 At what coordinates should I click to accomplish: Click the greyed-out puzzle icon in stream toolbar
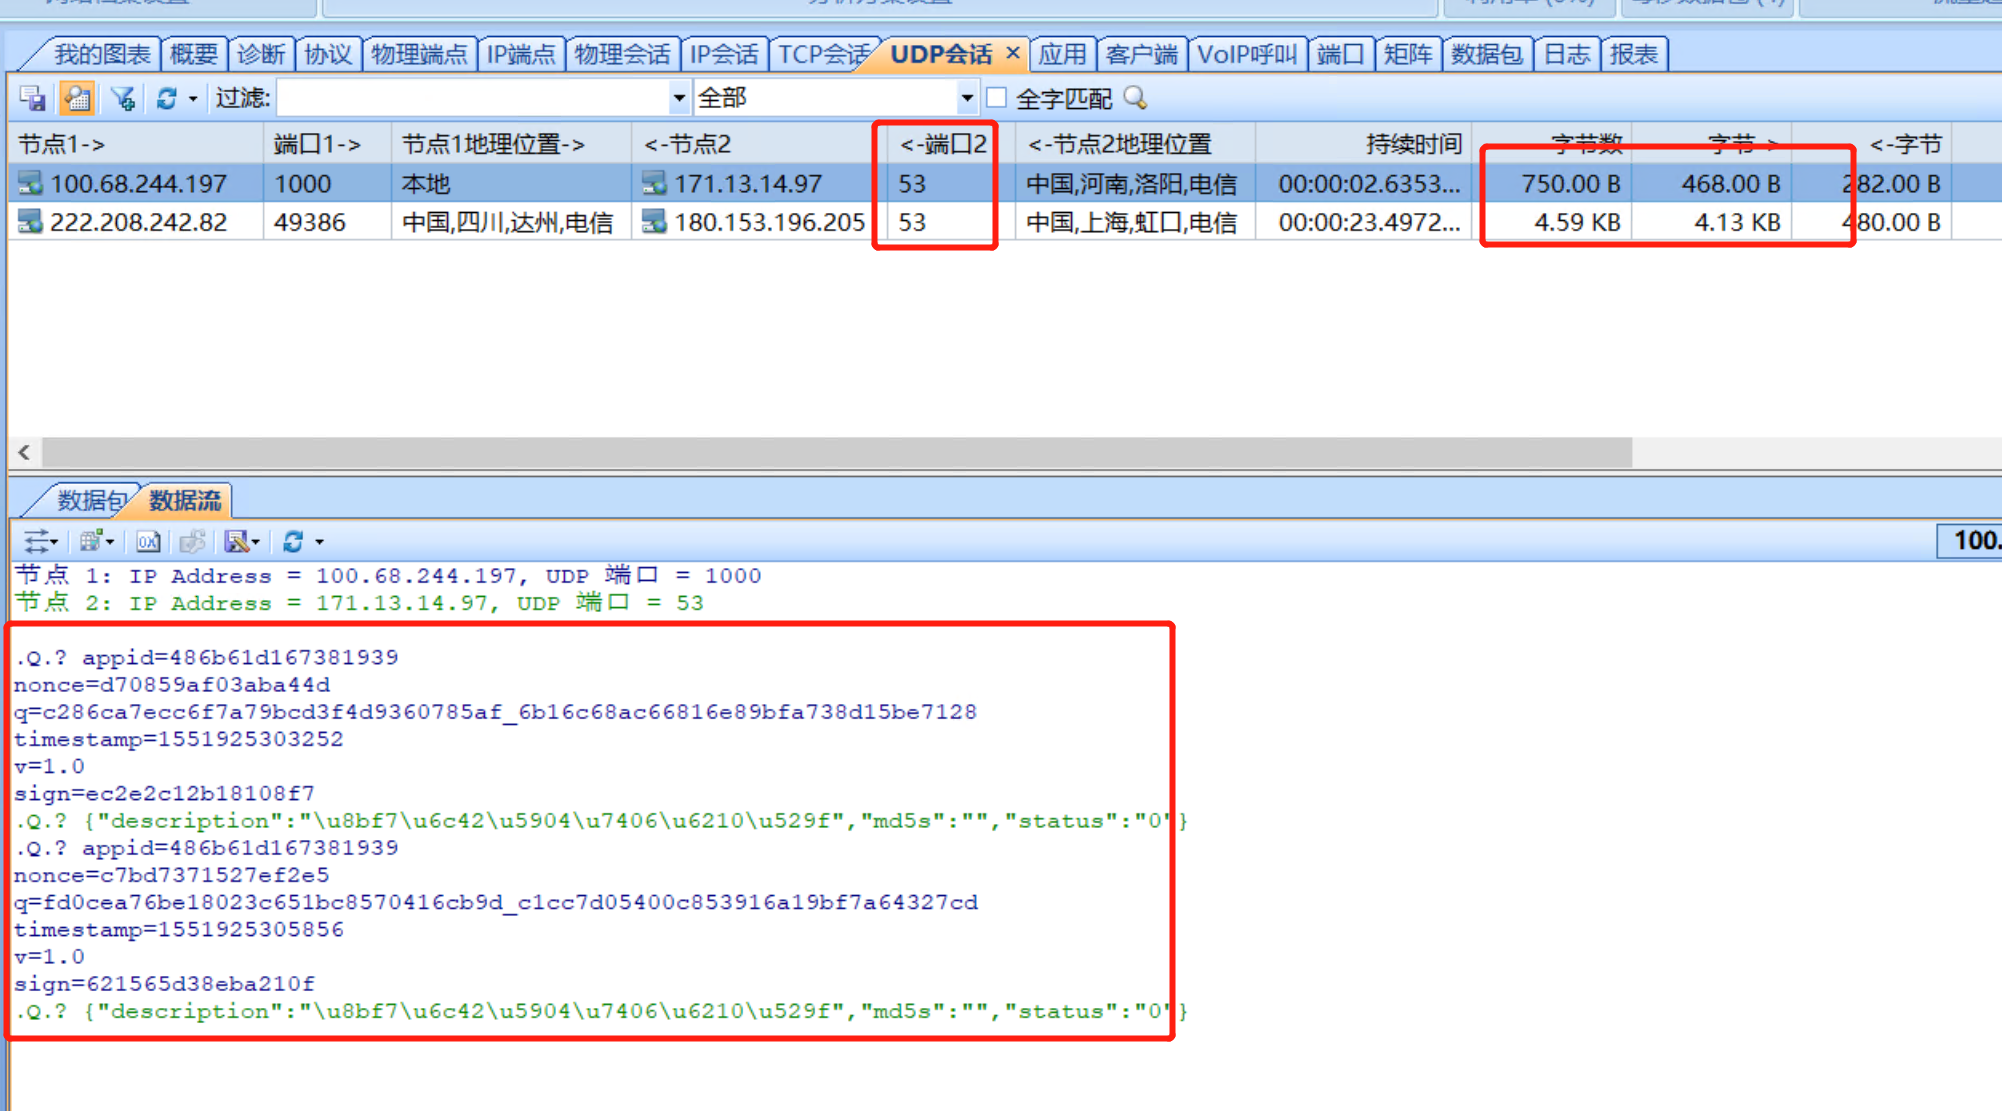(192, 541)
